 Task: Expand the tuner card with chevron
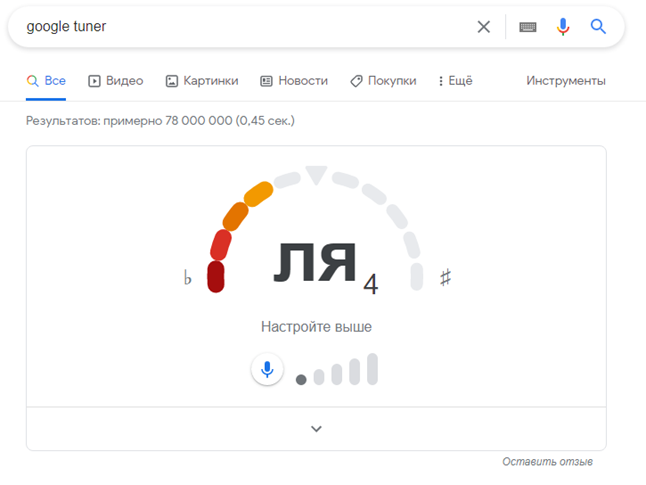tap(316, 429)
